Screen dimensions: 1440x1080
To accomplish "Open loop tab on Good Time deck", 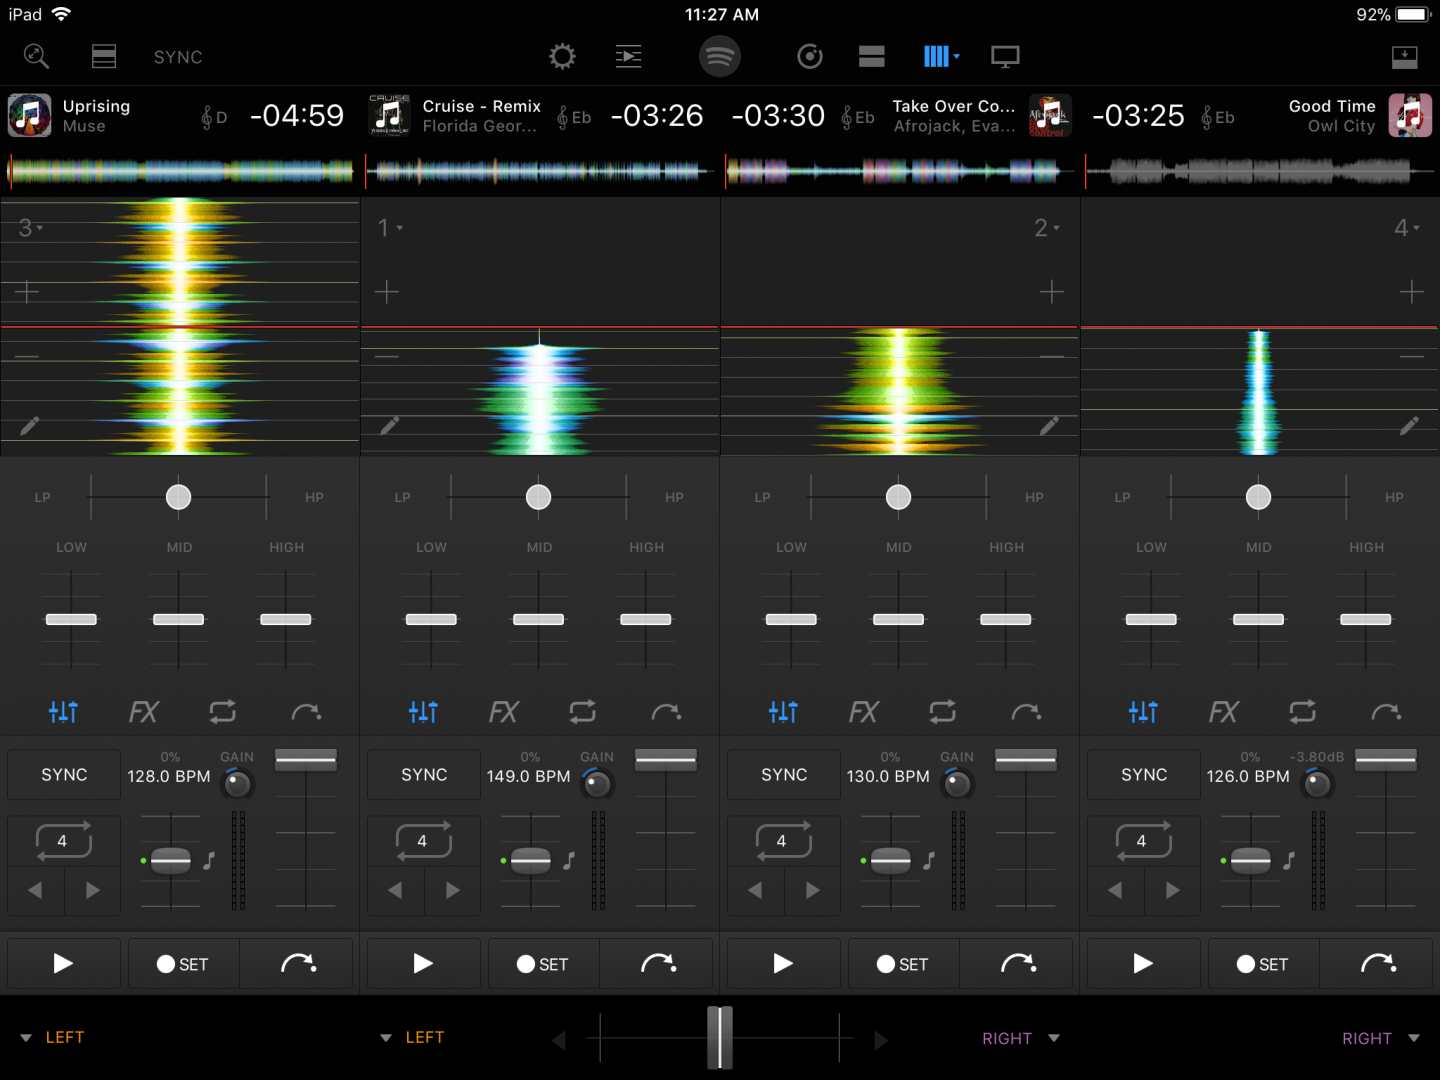I will tap(1303, 712).
